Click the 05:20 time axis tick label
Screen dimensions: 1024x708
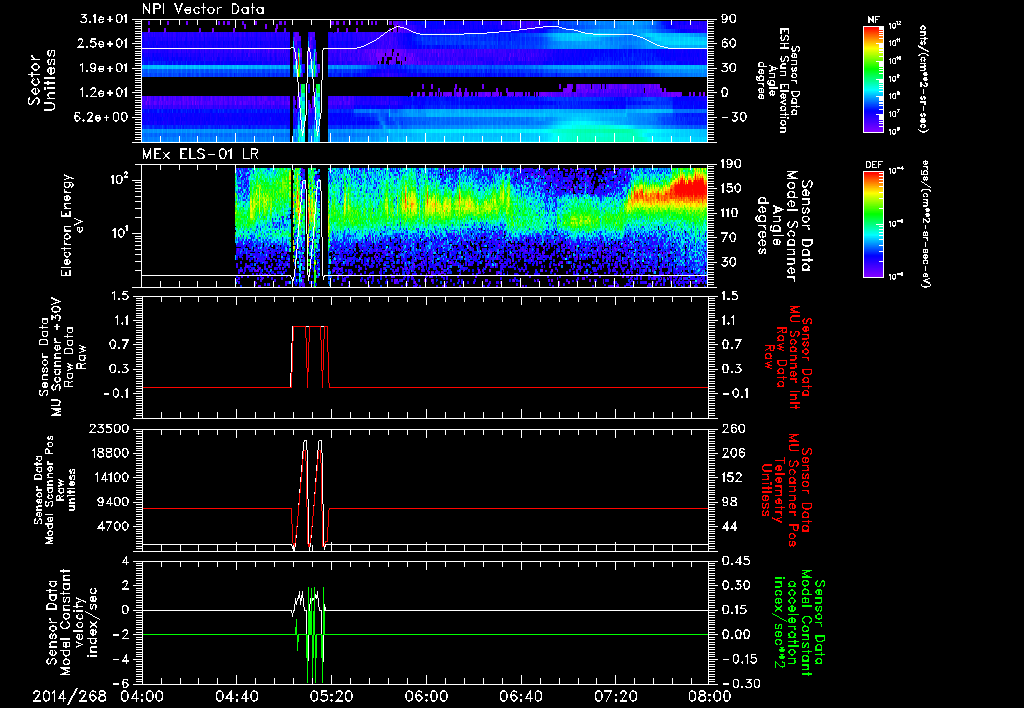pos(330,696)
